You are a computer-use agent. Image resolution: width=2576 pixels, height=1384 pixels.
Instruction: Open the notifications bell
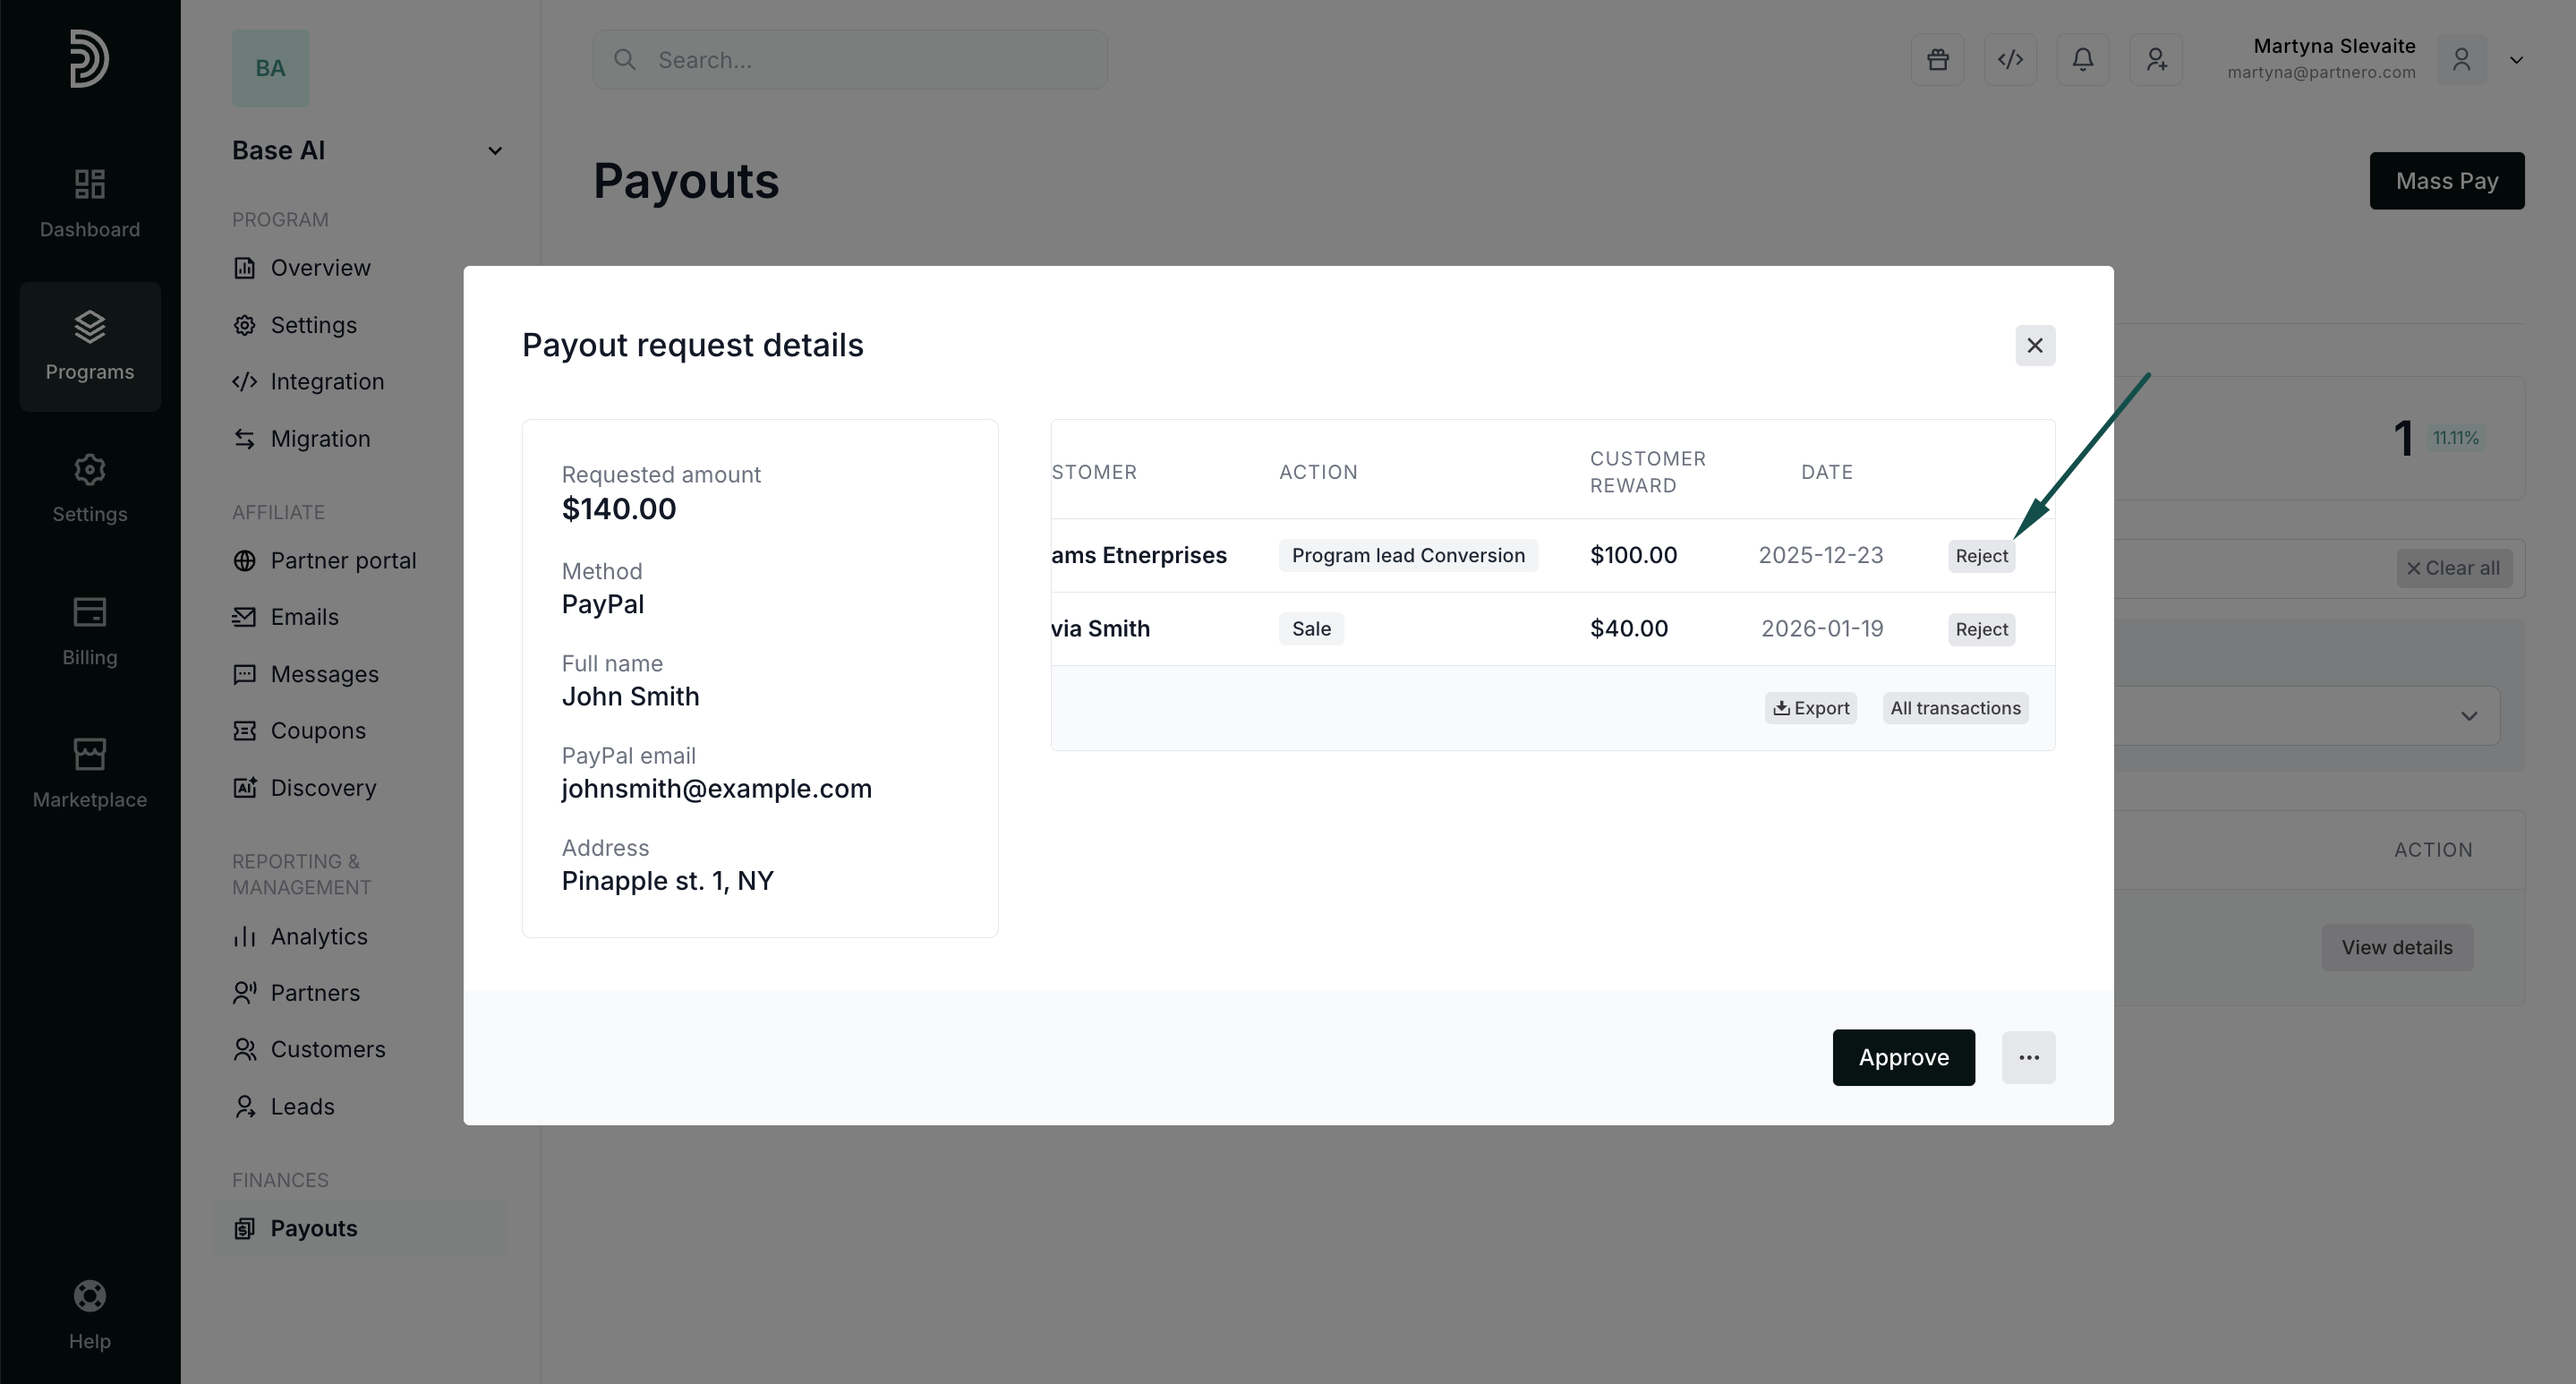(2083, 60)
